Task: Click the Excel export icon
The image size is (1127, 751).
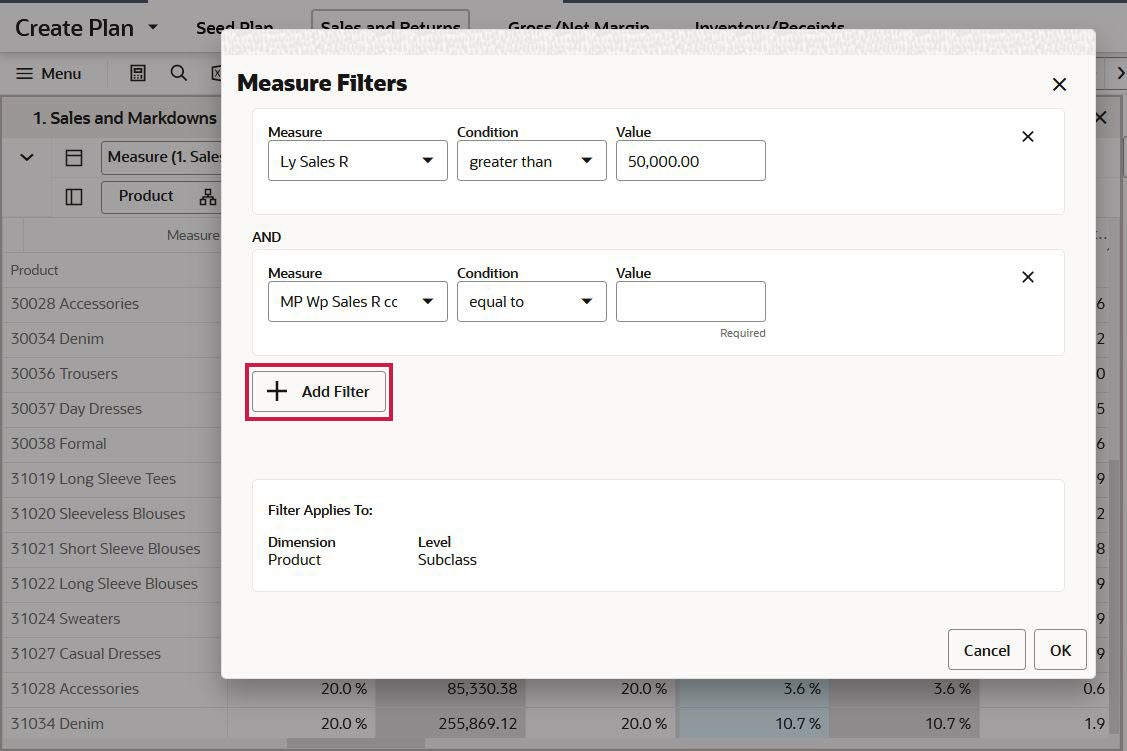Action: [217, 73]
